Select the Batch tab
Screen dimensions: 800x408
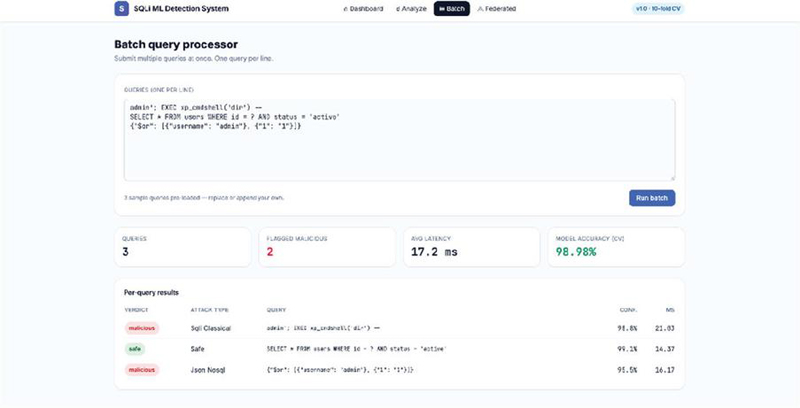(452, 9)
